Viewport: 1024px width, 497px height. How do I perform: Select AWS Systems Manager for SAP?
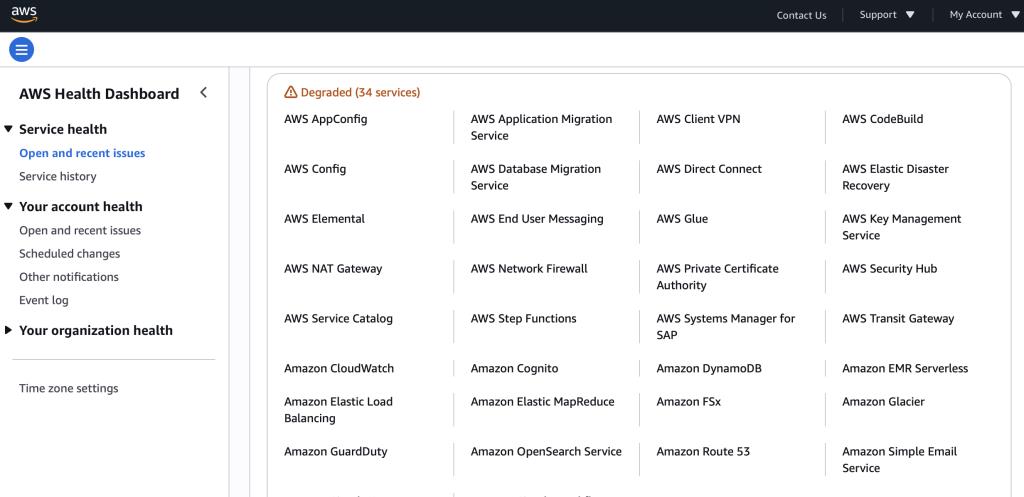726,327
